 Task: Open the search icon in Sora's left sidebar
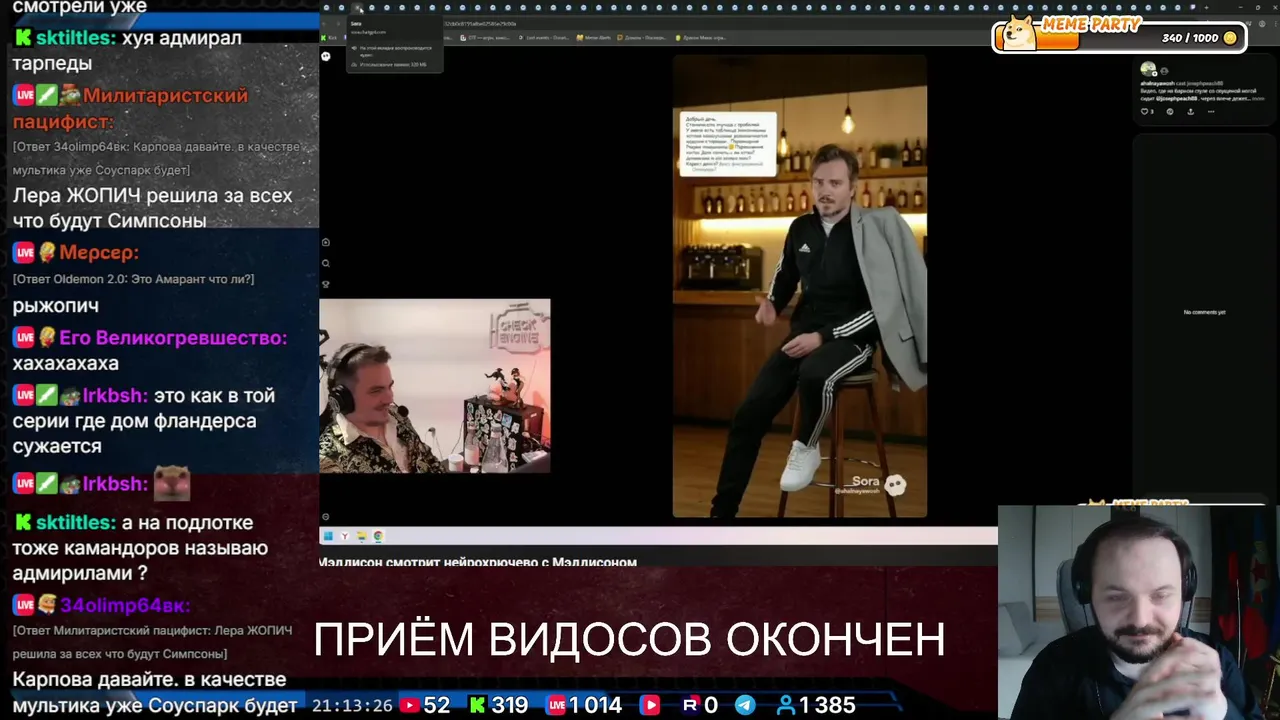[x=326, y=263]
